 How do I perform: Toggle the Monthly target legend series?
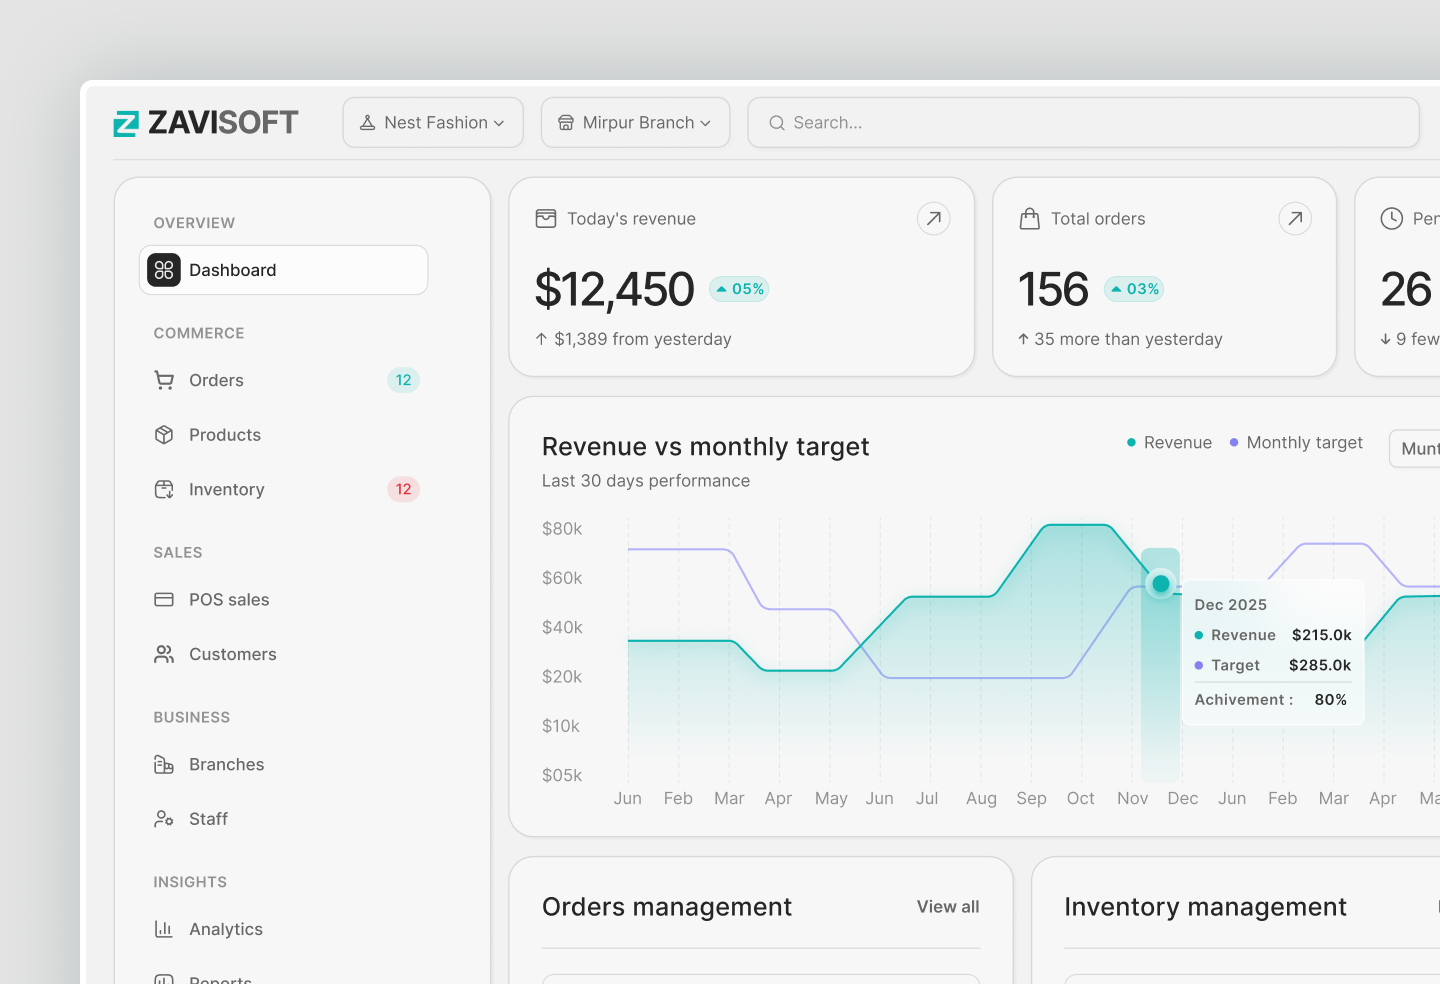[1296, 442]
